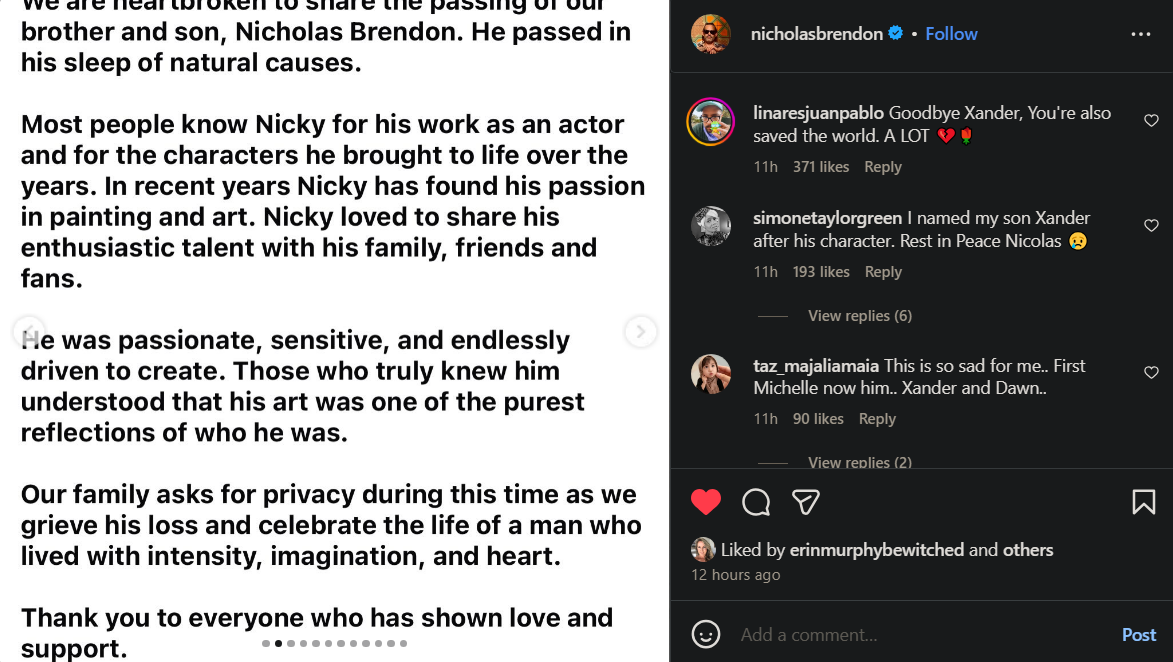This screenshot has width=1173, height=662.
Task: Open the comment bubble icon
Action: point(756,502)
